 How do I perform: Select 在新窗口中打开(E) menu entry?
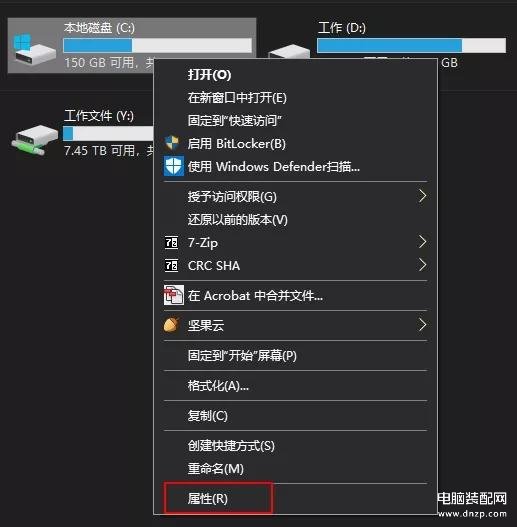point(237,98)
